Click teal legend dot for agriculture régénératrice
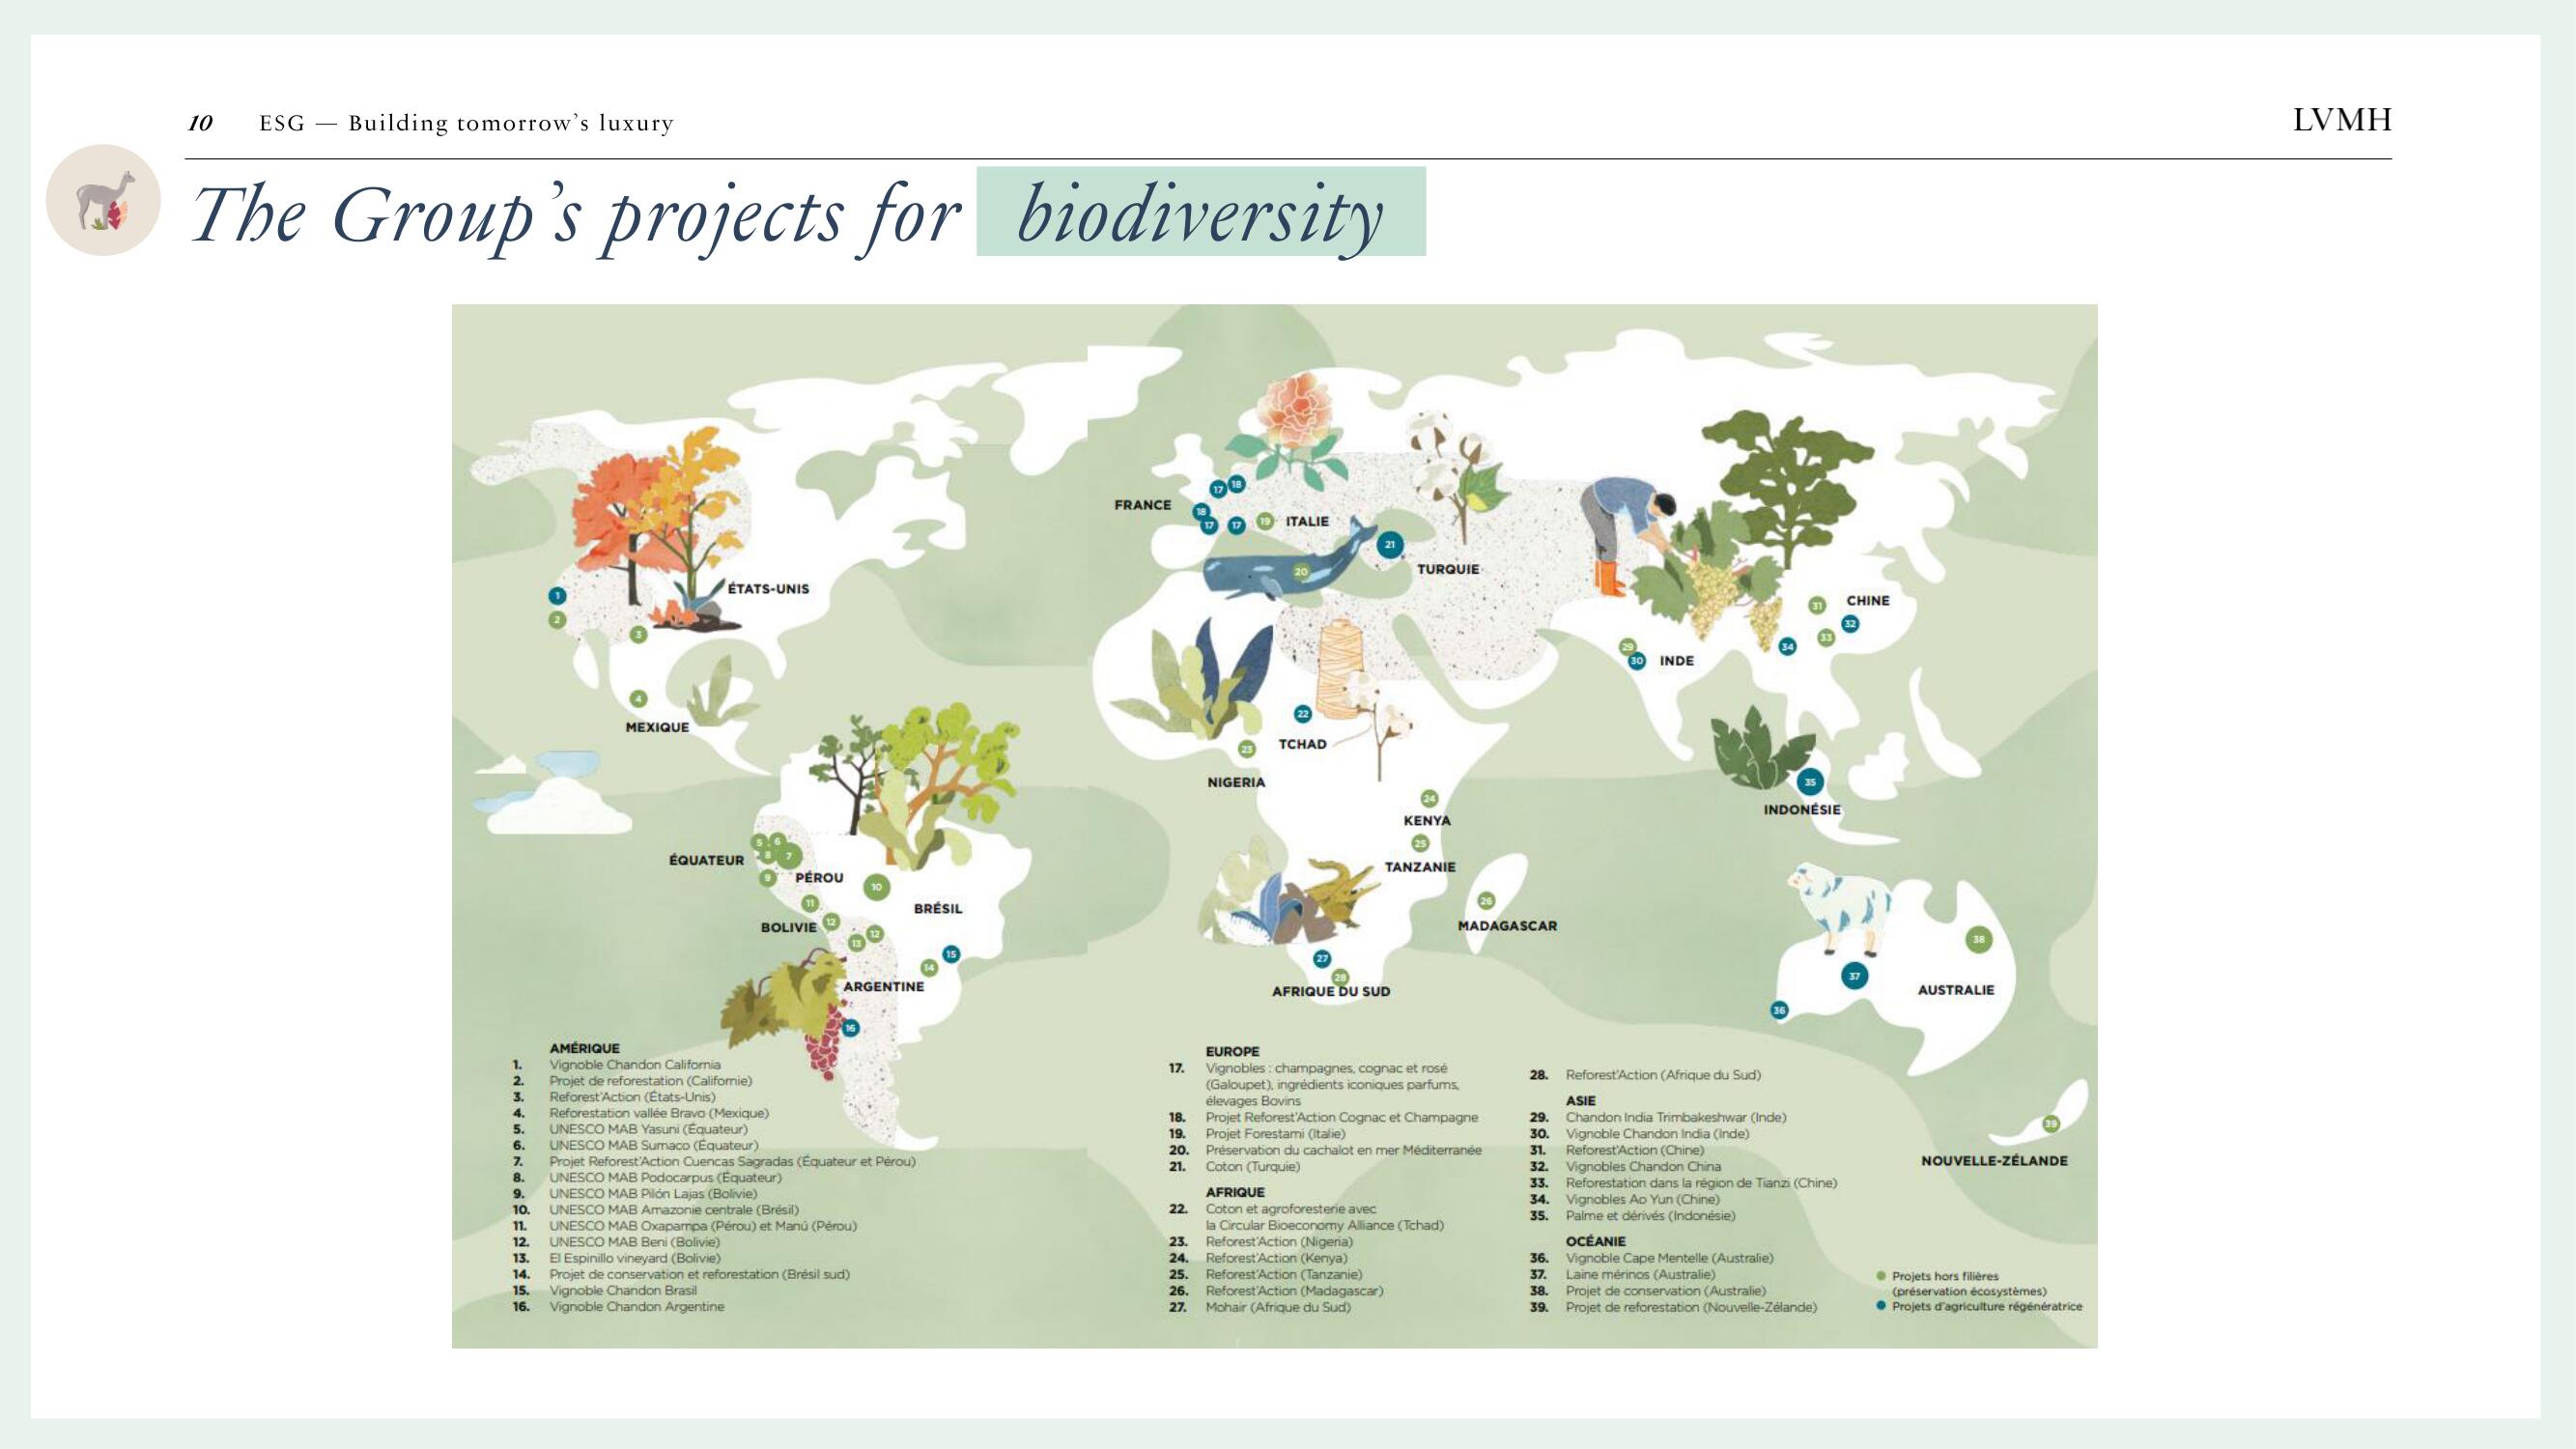Screen dimensions: 2576x1449 tap(1881, 1306)
